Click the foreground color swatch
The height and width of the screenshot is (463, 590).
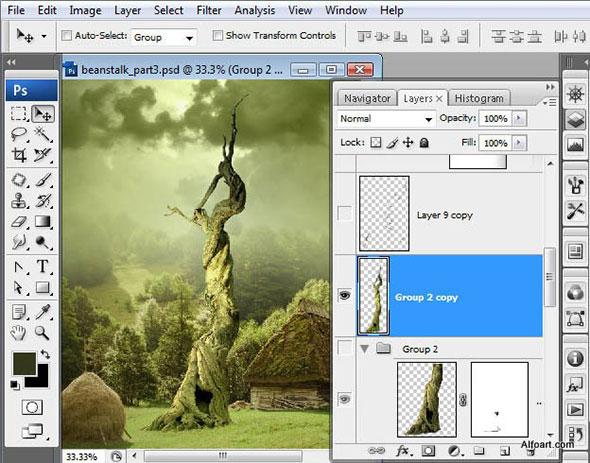coord(24,364)
